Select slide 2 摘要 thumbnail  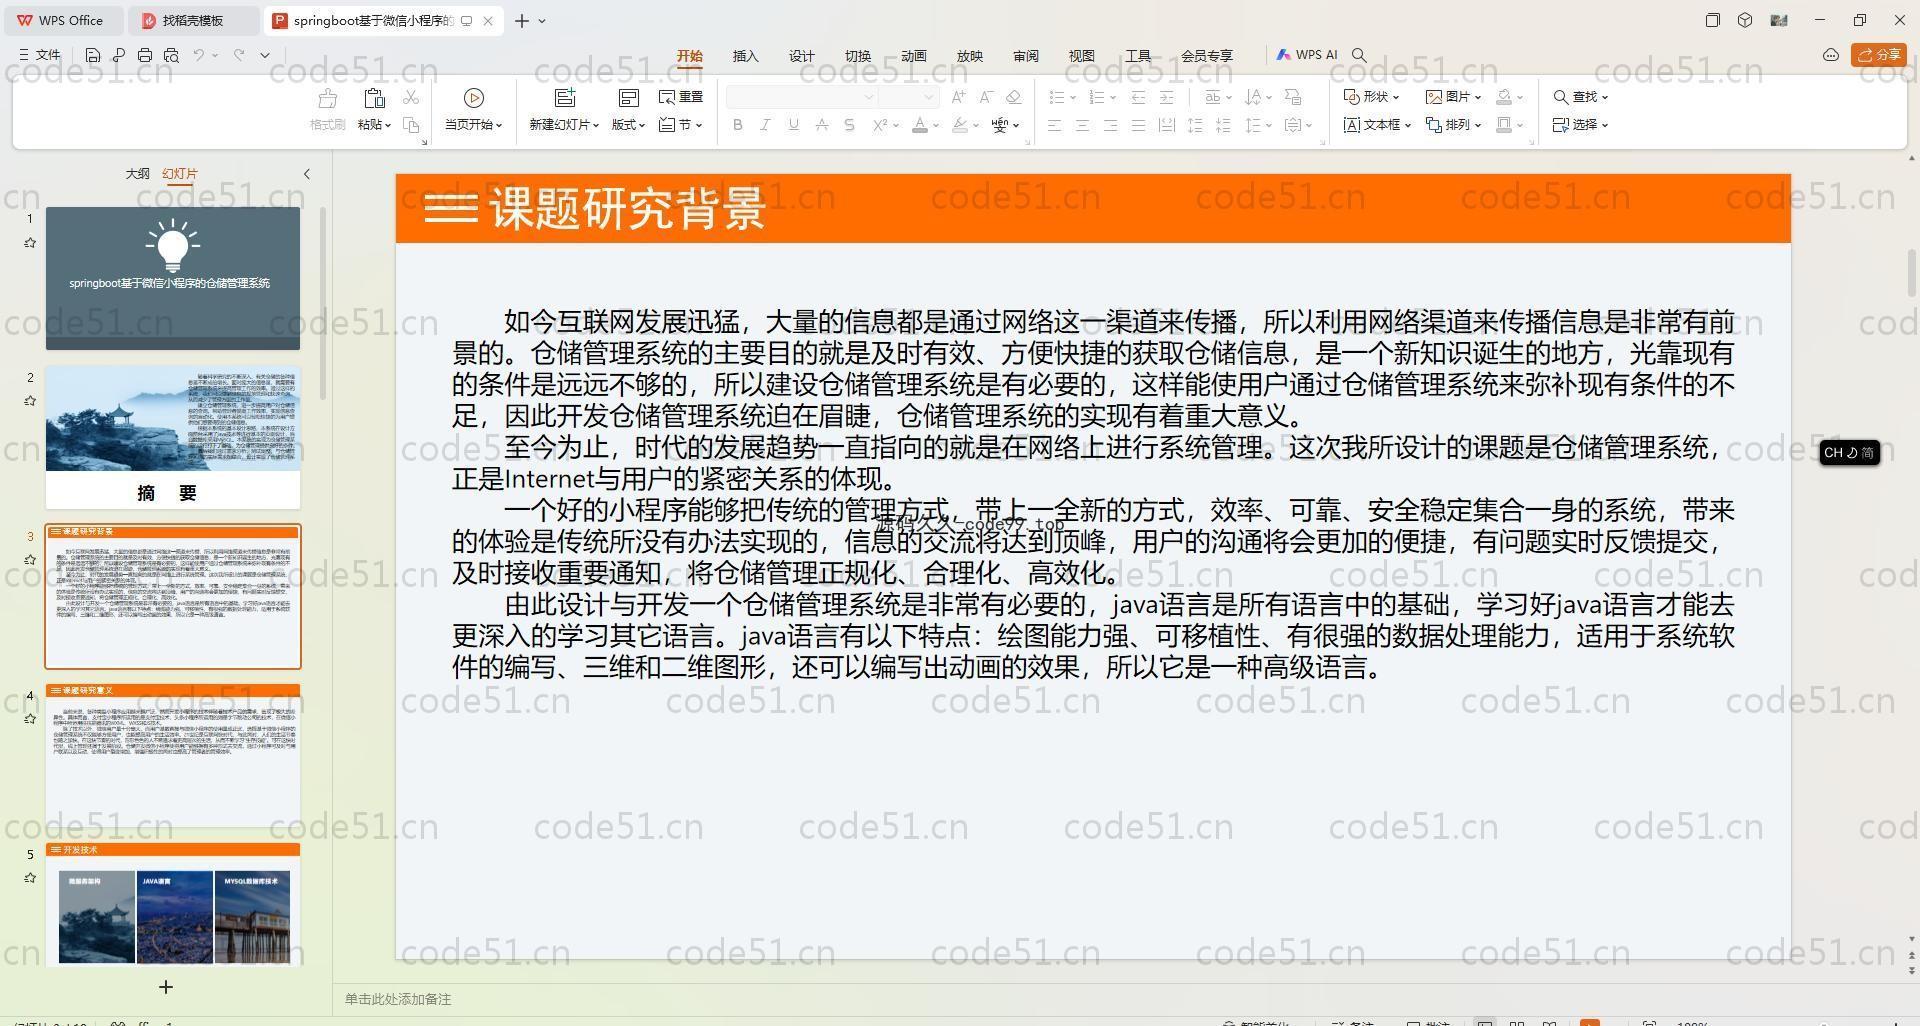coord(172,437)
